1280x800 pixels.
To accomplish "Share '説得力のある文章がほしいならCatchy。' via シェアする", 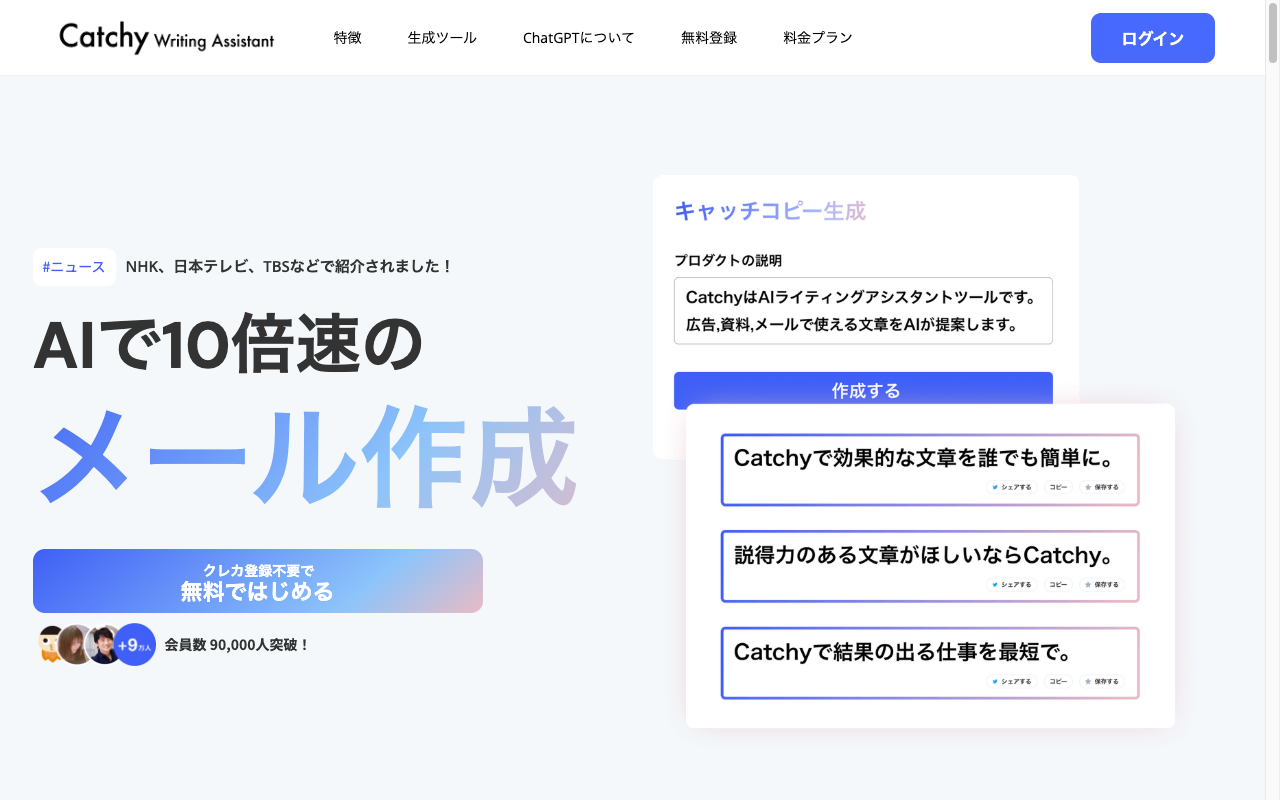I will tap(1010, 585).
